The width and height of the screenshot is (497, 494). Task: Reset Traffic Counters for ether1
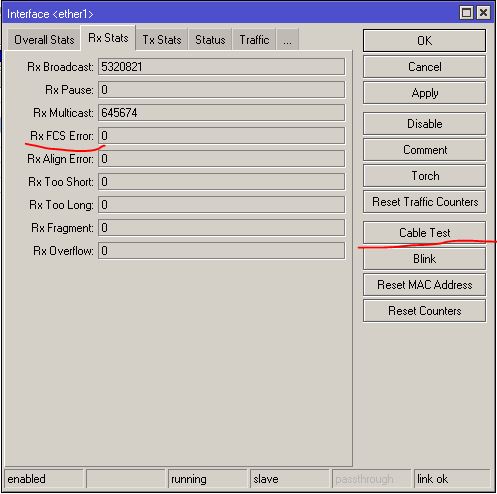(424, 202)
